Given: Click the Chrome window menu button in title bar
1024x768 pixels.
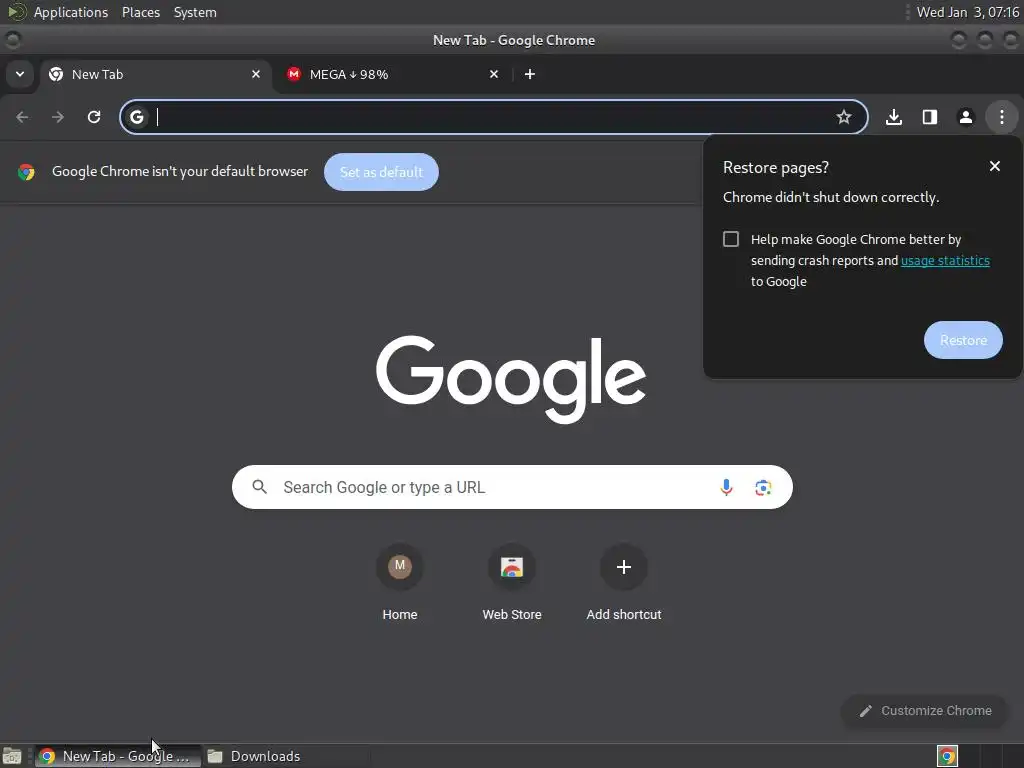Looking at the screenshot, I should 12,40.
